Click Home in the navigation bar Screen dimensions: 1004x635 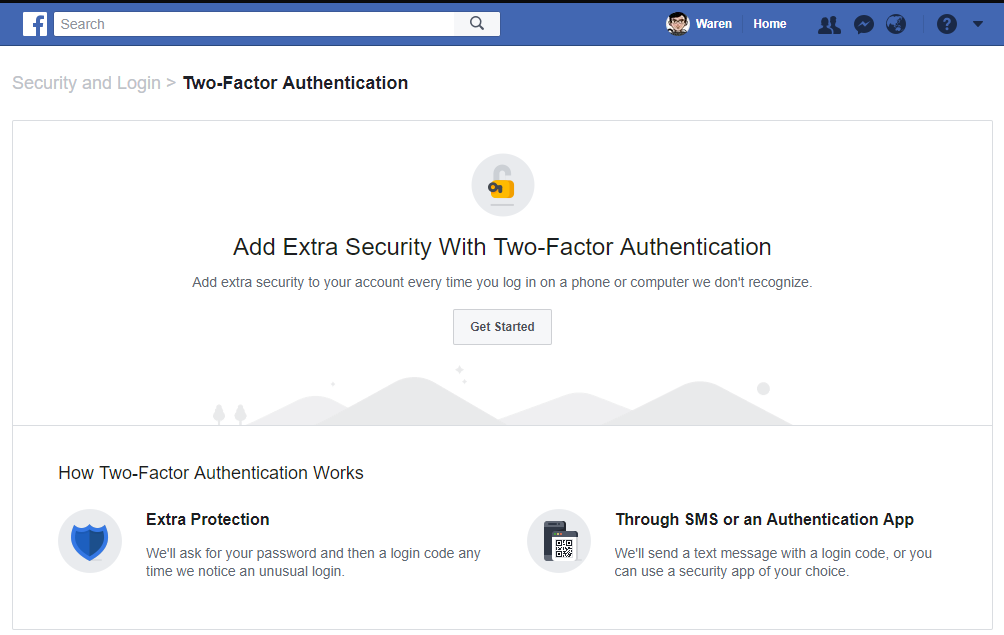(x=769, y=23)
